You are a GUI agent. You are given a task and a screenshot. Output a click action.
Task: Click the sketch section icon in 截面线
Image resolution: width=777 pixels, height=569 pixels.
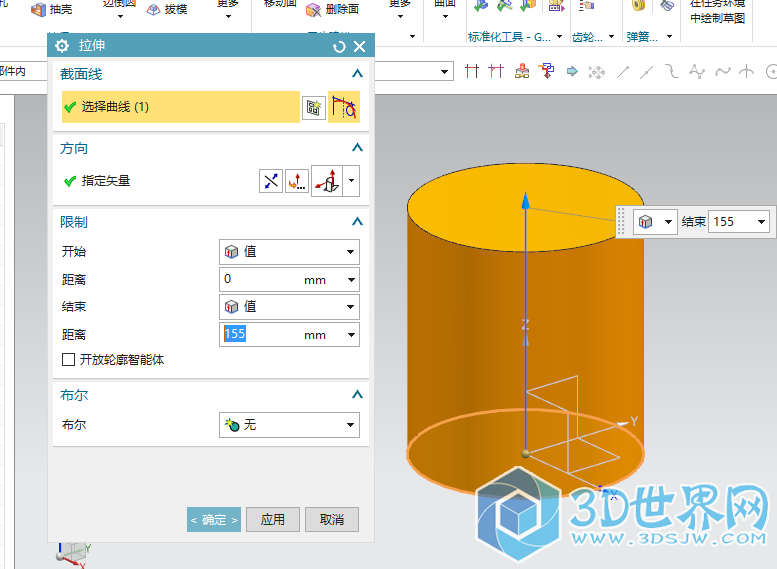tap(313, 107)
